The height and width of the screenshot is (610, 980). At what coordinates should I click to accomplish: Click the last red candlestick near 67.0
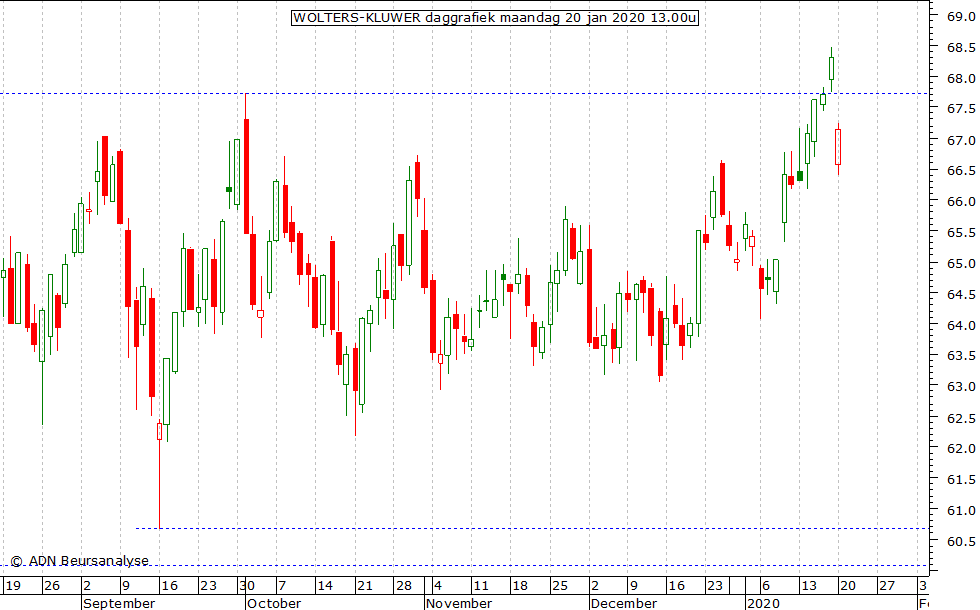(838, 147)
